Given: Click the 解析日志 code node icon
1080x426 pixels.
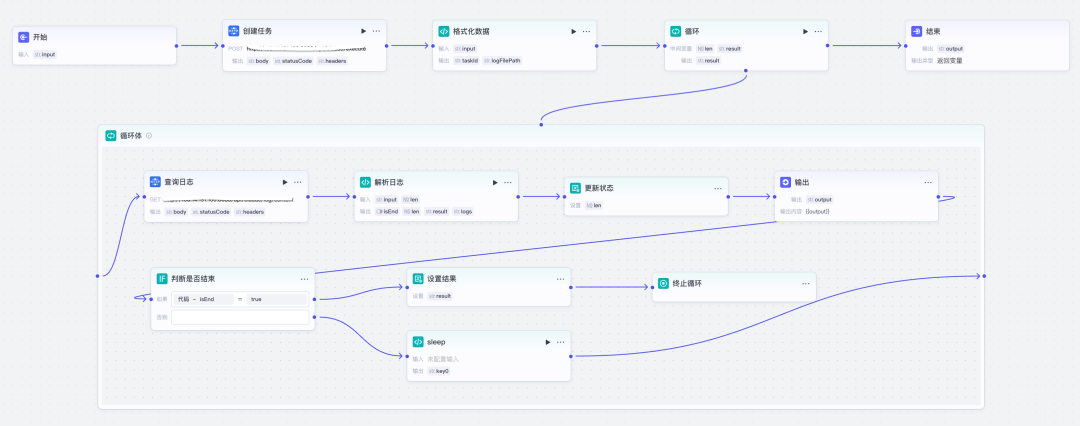Looking at the screenshot, I should pos(365,182).
